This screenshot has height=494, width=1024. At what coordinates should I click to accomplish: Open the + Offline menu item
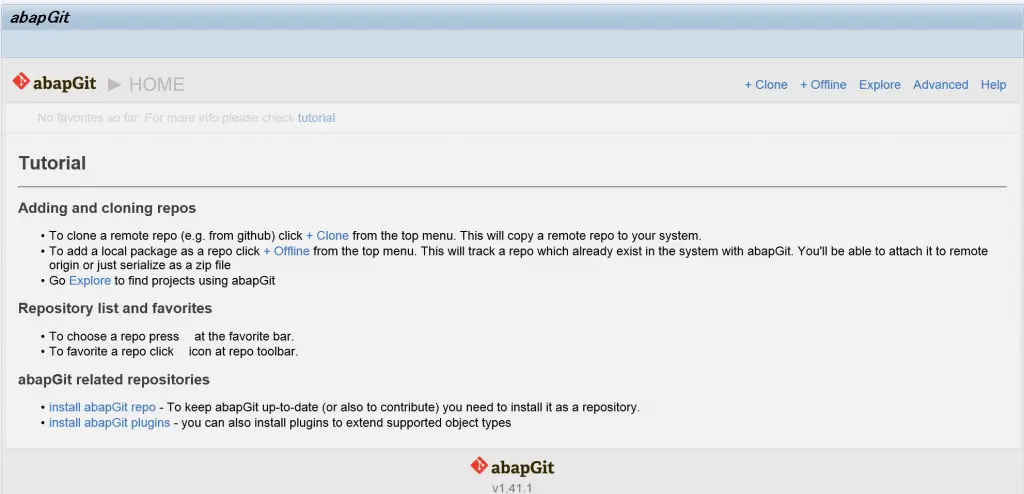pyautogui.click(x=823, y=85)
